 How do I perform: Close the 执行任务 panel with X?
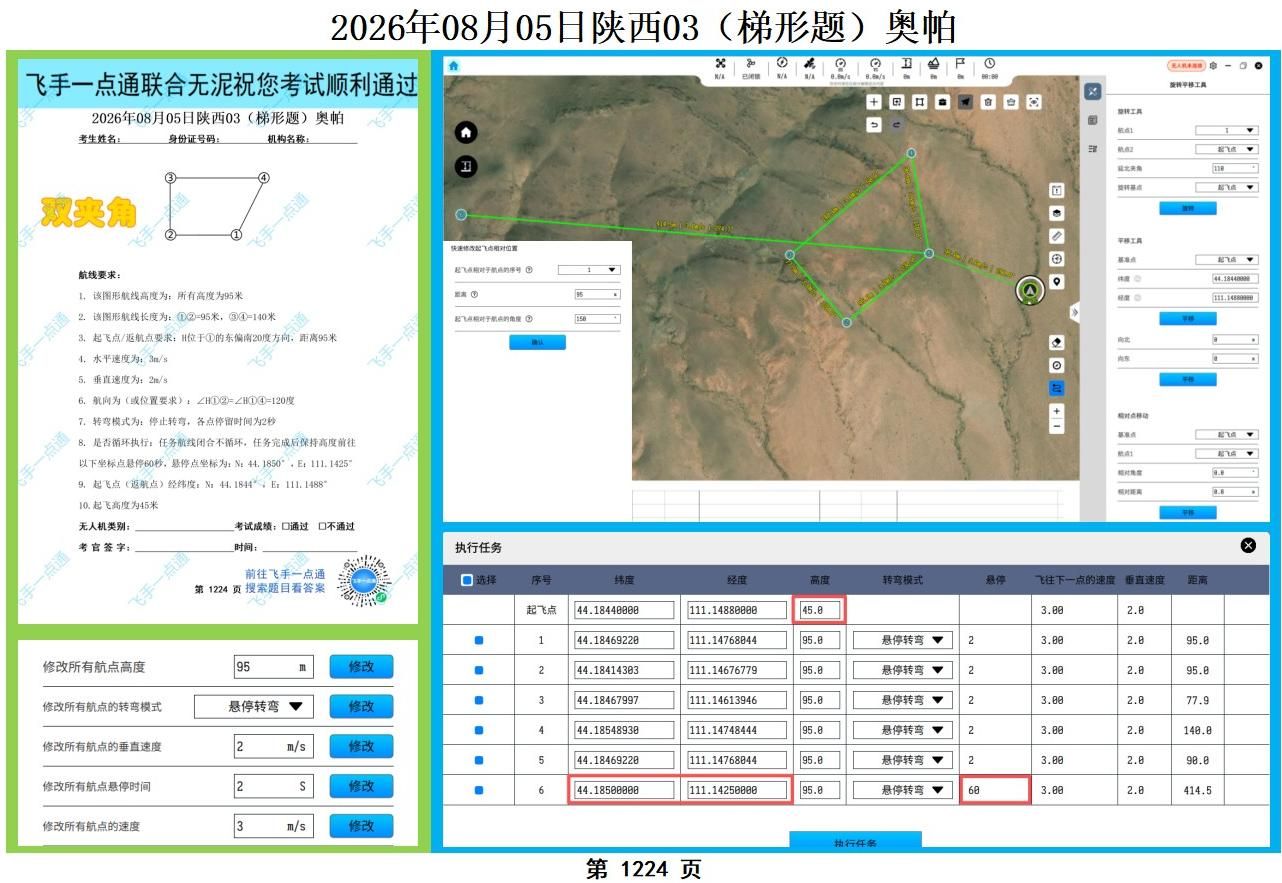(x=1248, y=545)
